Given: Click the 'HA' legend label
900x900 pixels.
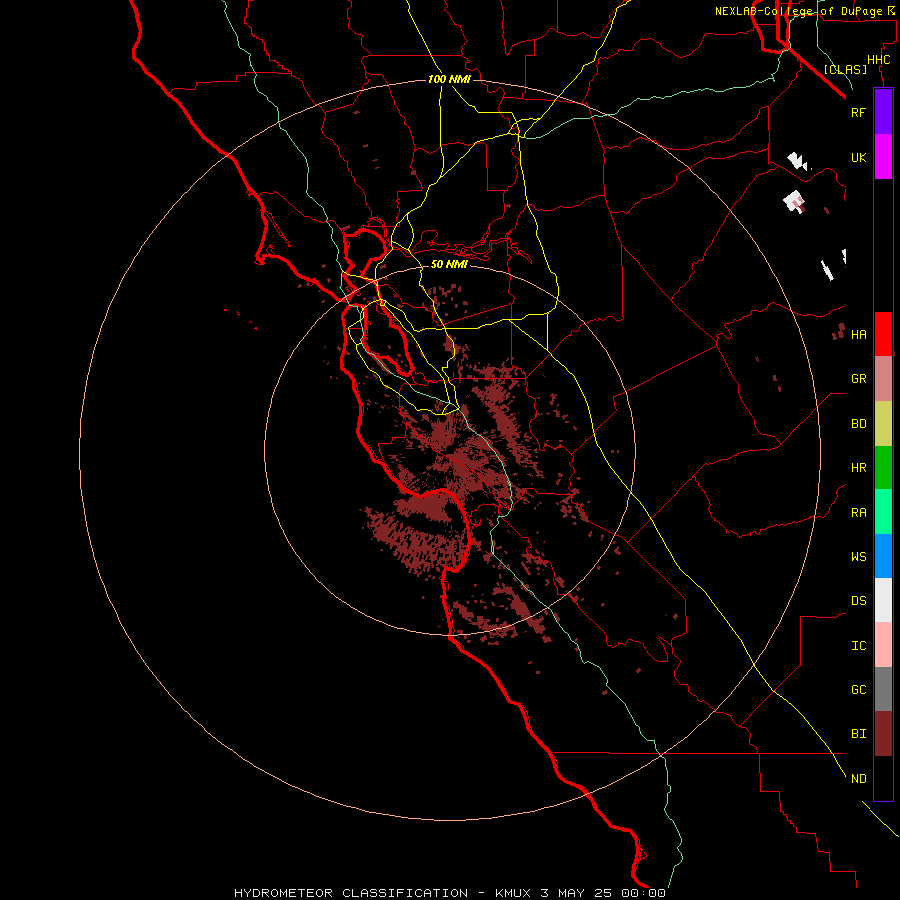Looking at the screenshot, I should tap(858, 334).
